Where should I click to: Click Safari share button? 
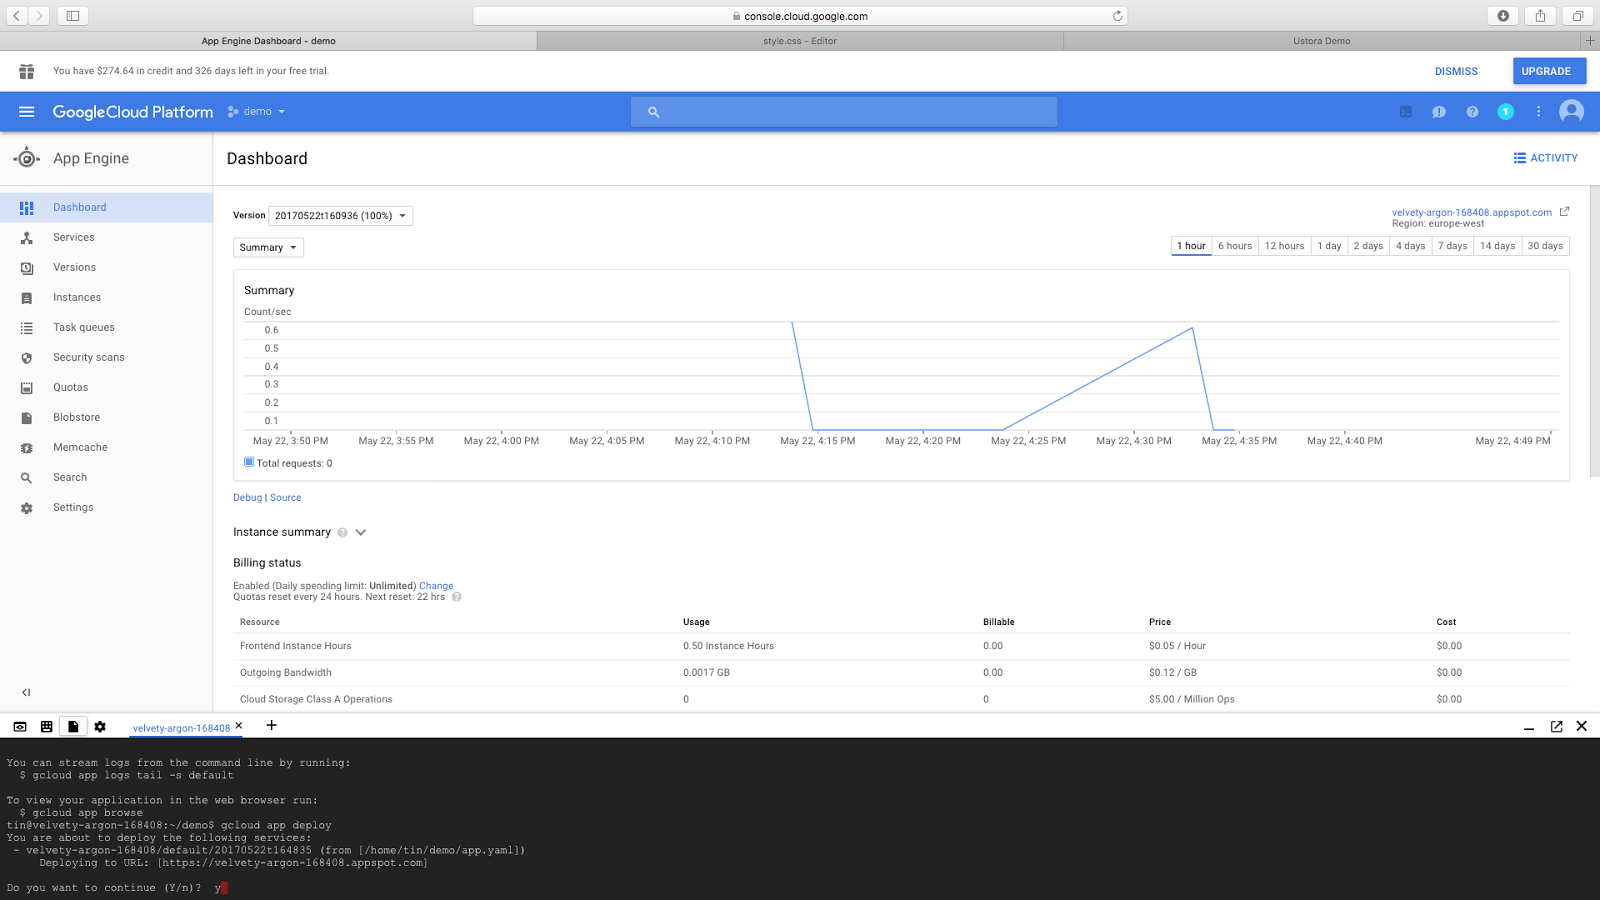pos(1540,16)
